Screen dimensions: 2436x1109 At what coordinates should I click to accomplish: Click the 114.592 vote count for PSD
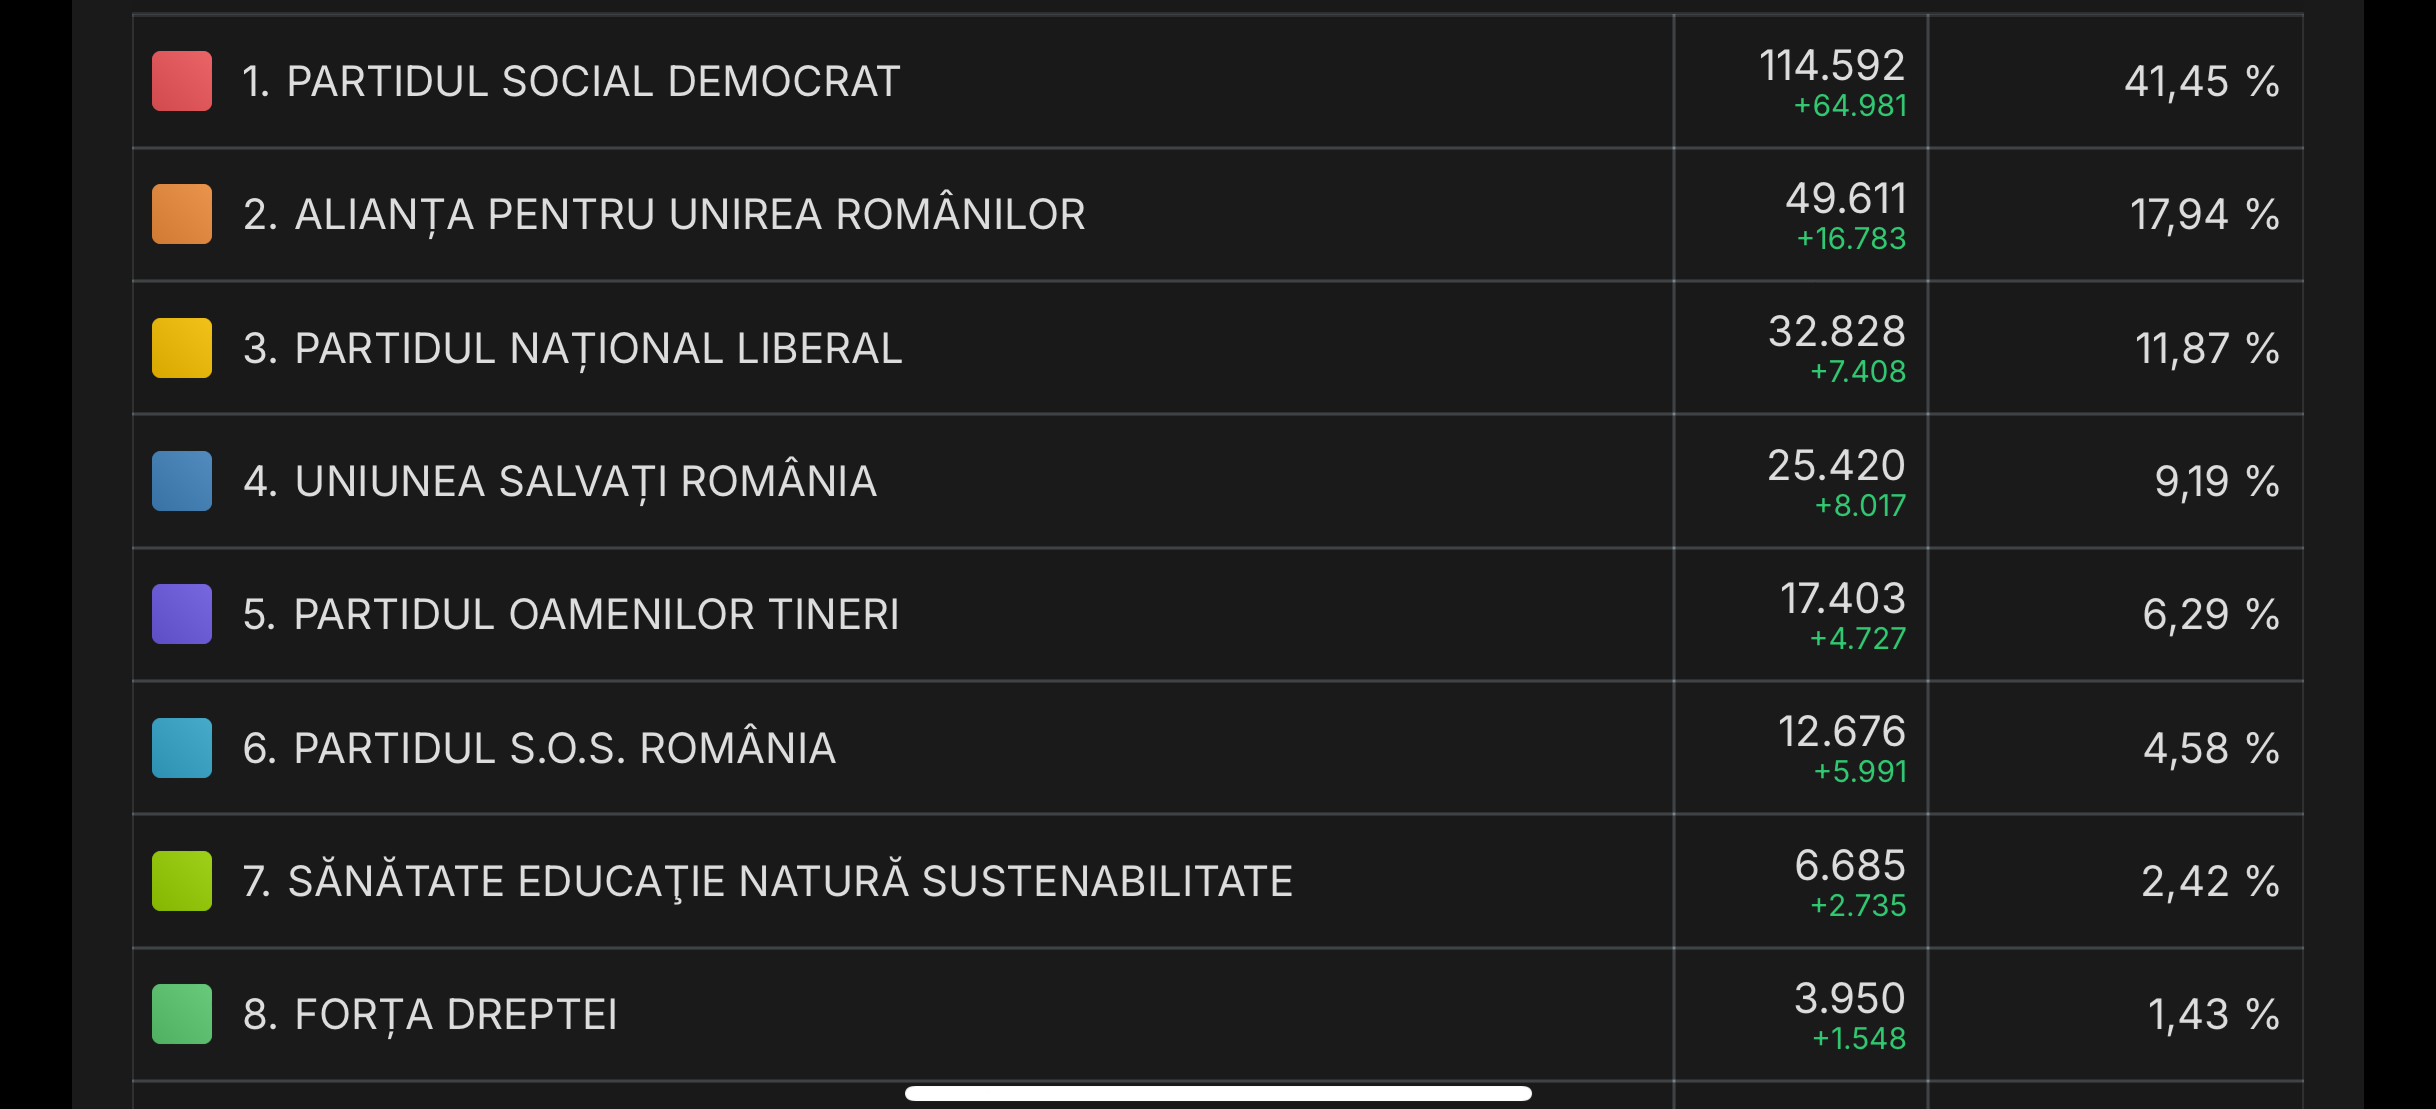point(1832,66)
